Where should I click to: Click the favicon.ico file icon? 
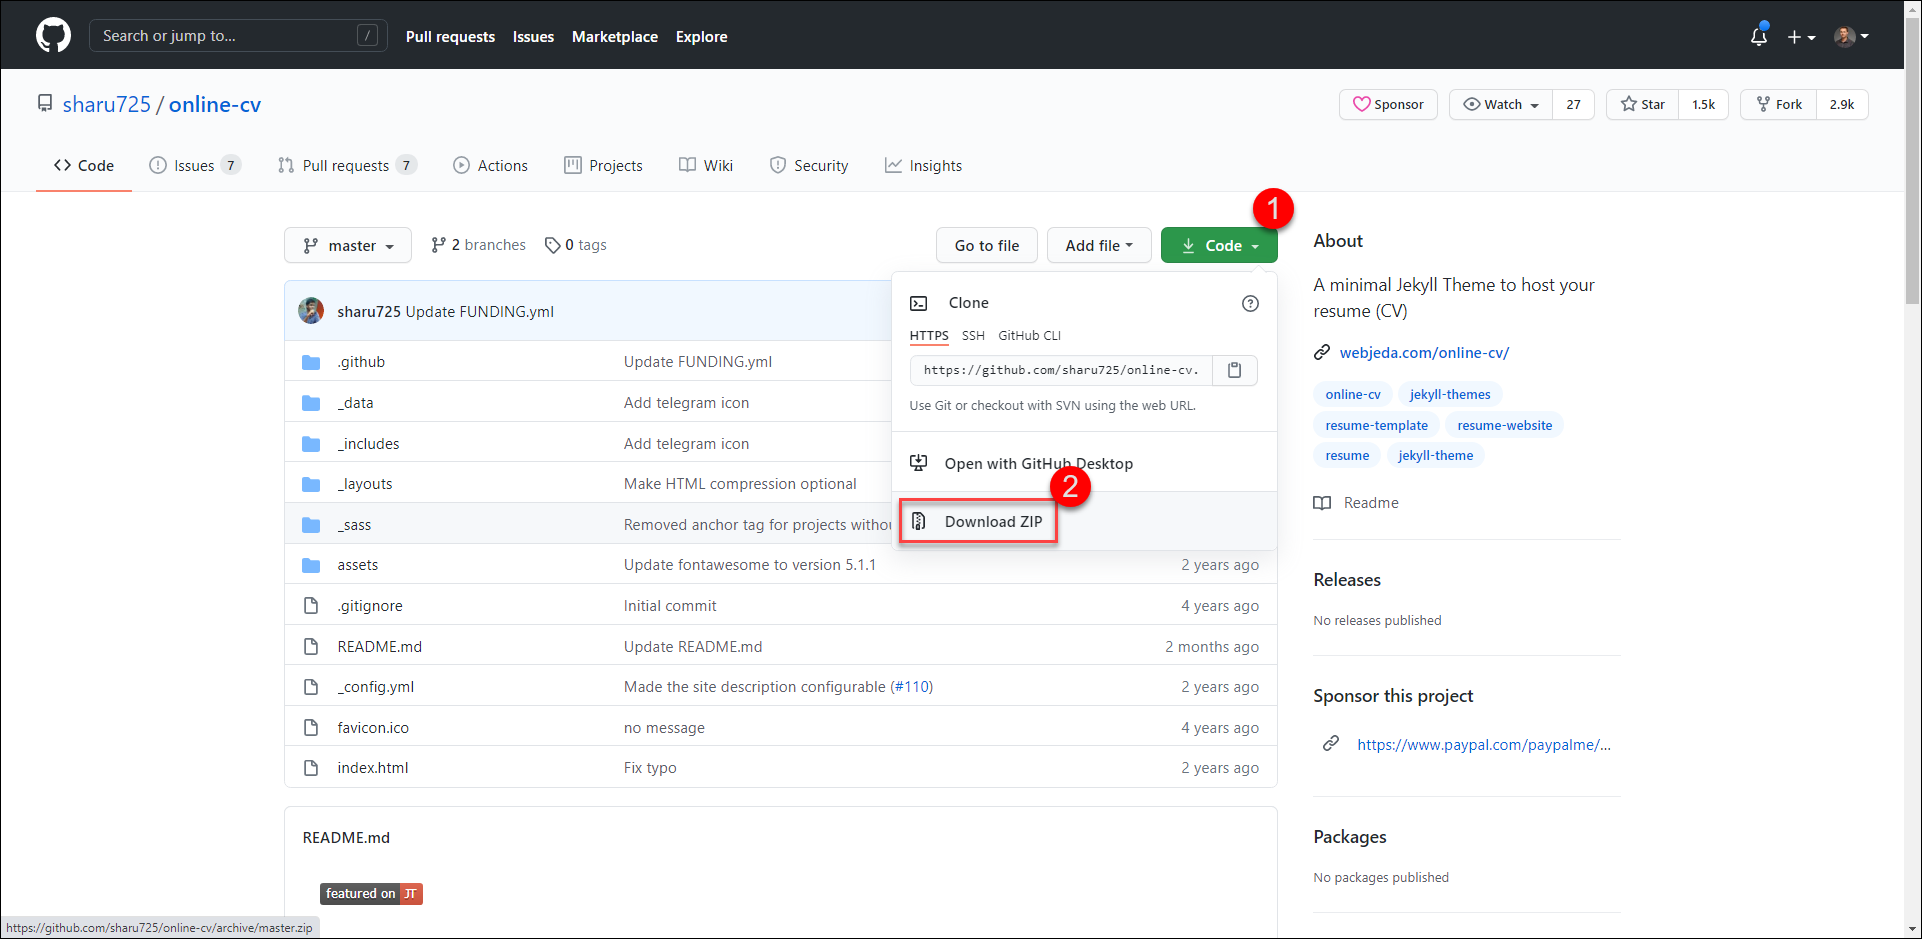coord(311,728)
